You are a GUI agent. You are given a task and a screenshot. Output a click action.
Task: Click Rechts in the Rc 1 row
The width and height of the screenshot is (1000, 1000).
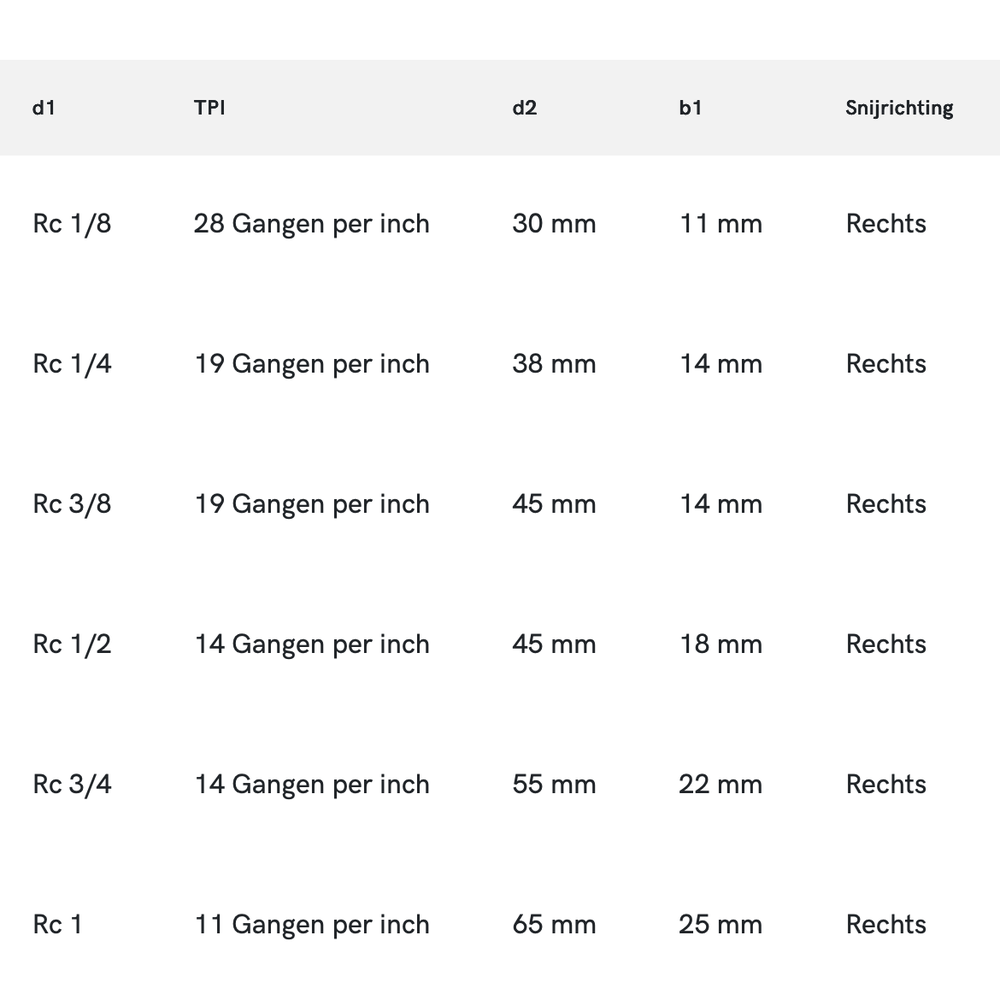pos(886,925)
